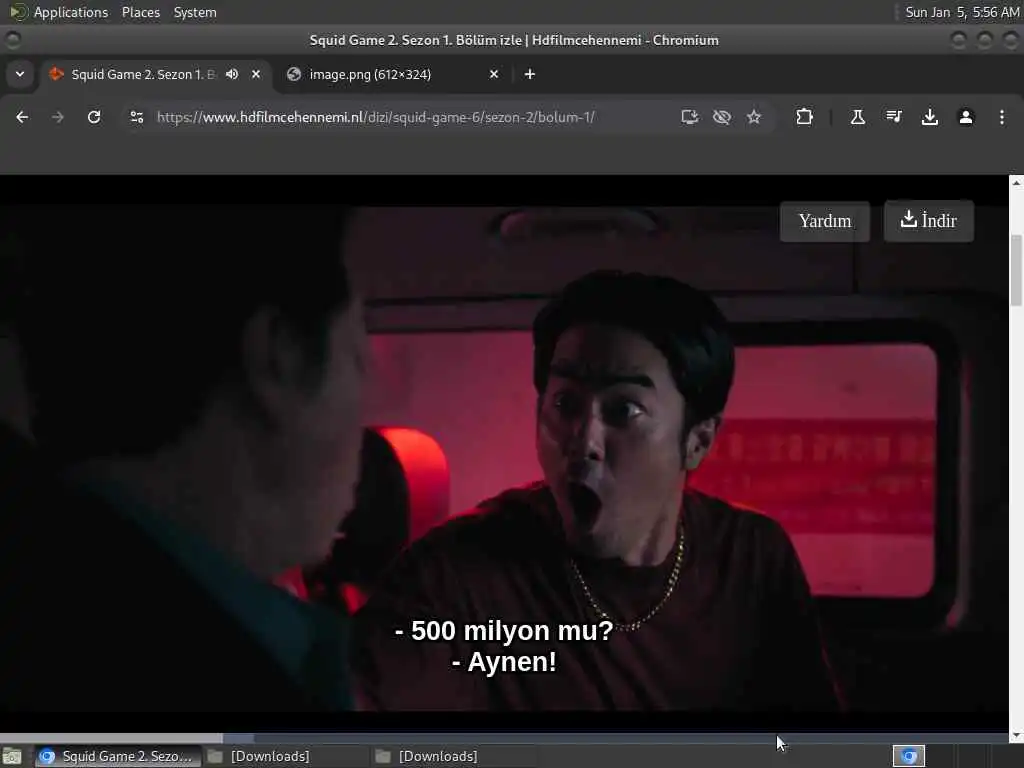The image size is (1024, 768).
Task: Click the Yardım button
Action: point(825,221)
